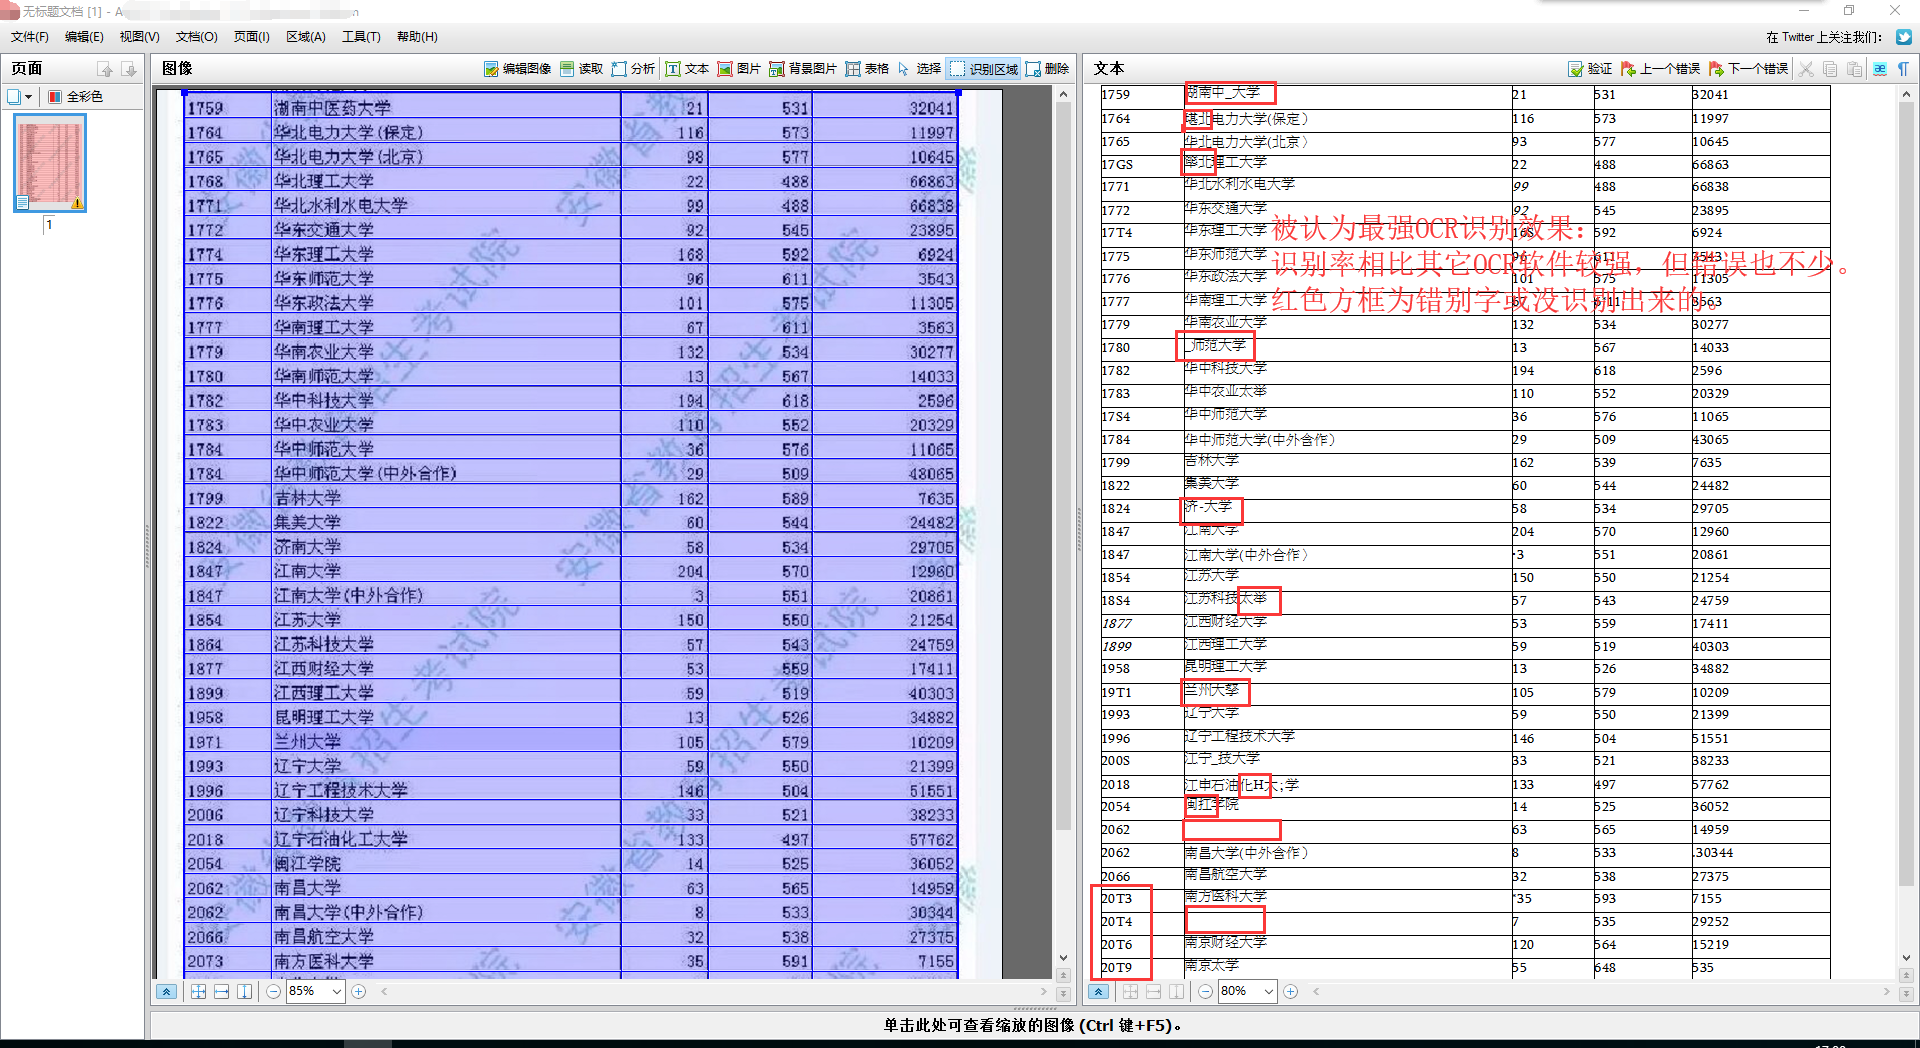1920x1048 pixels.
Task: Click fit-to-width icon in text panel
Action: [x=1153, y=992]
